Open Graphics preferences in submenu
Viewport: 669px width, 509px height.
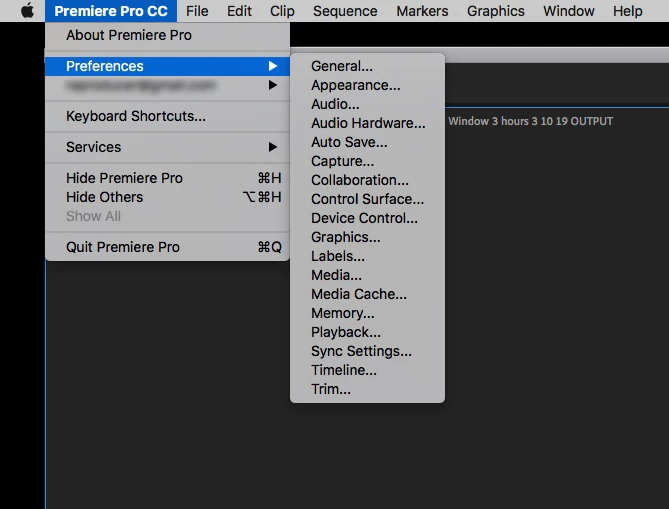(367, 237)
